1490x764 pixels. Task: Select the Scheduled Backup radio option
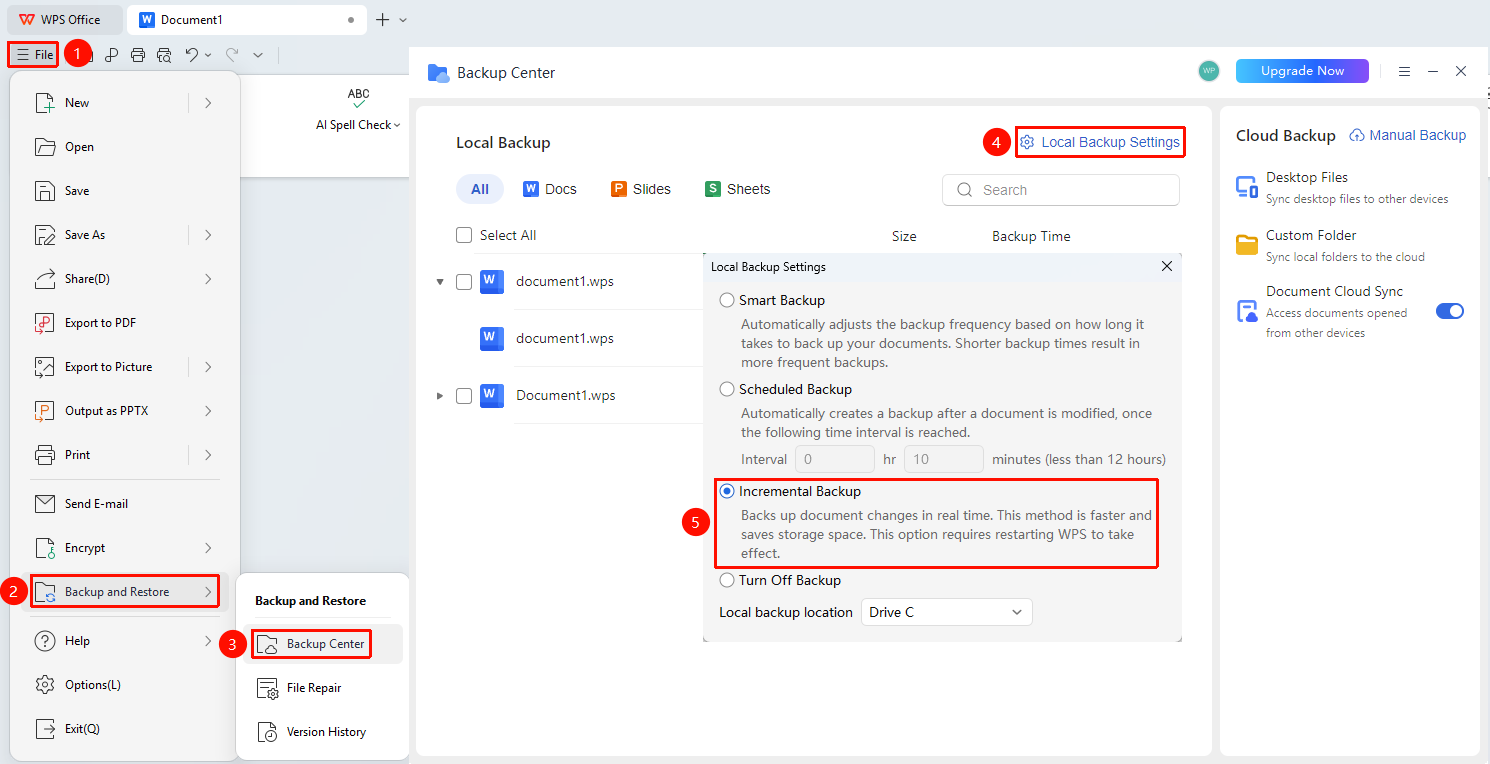pos(727,389)
